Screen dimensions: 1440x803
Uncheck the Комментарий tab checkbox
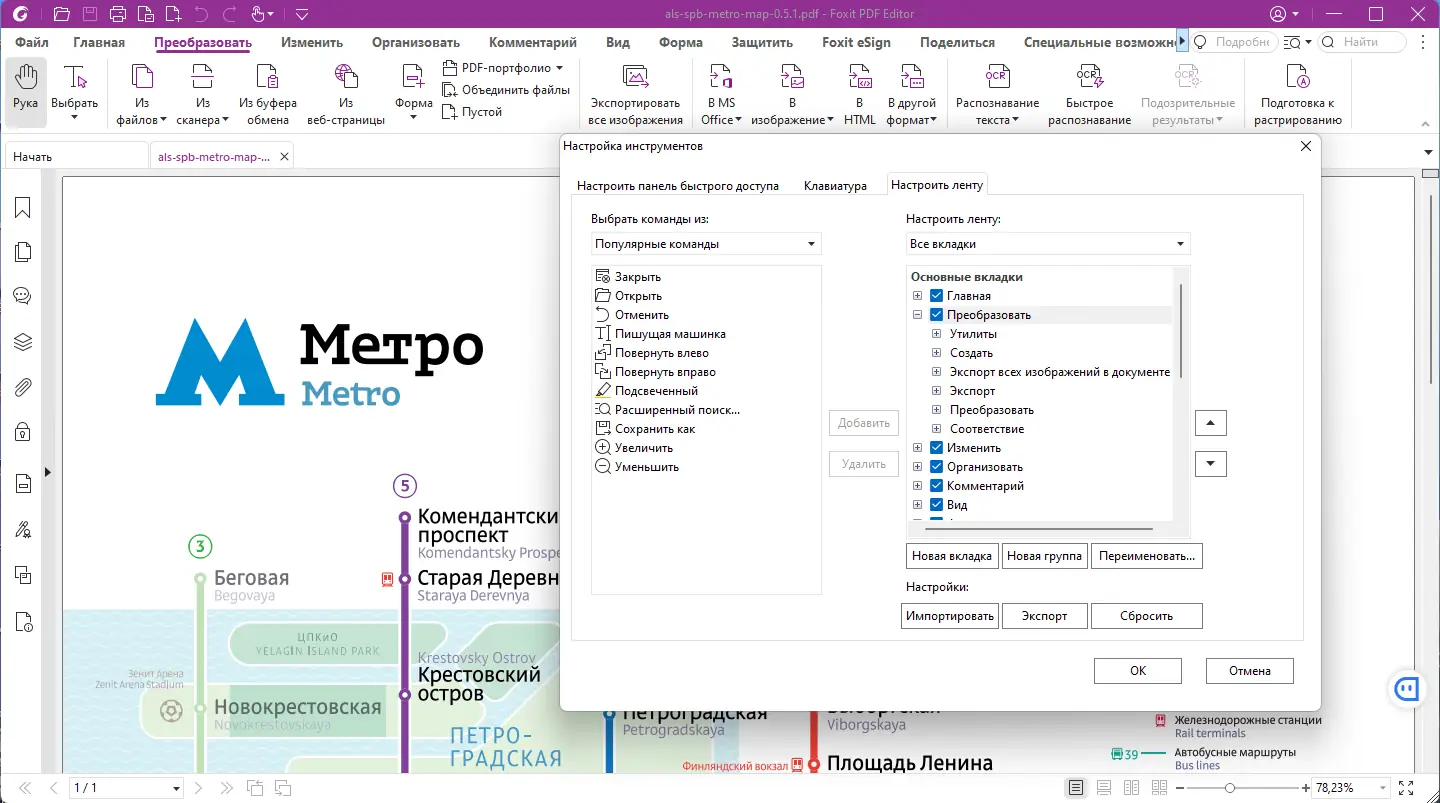(x=937, y=486)
